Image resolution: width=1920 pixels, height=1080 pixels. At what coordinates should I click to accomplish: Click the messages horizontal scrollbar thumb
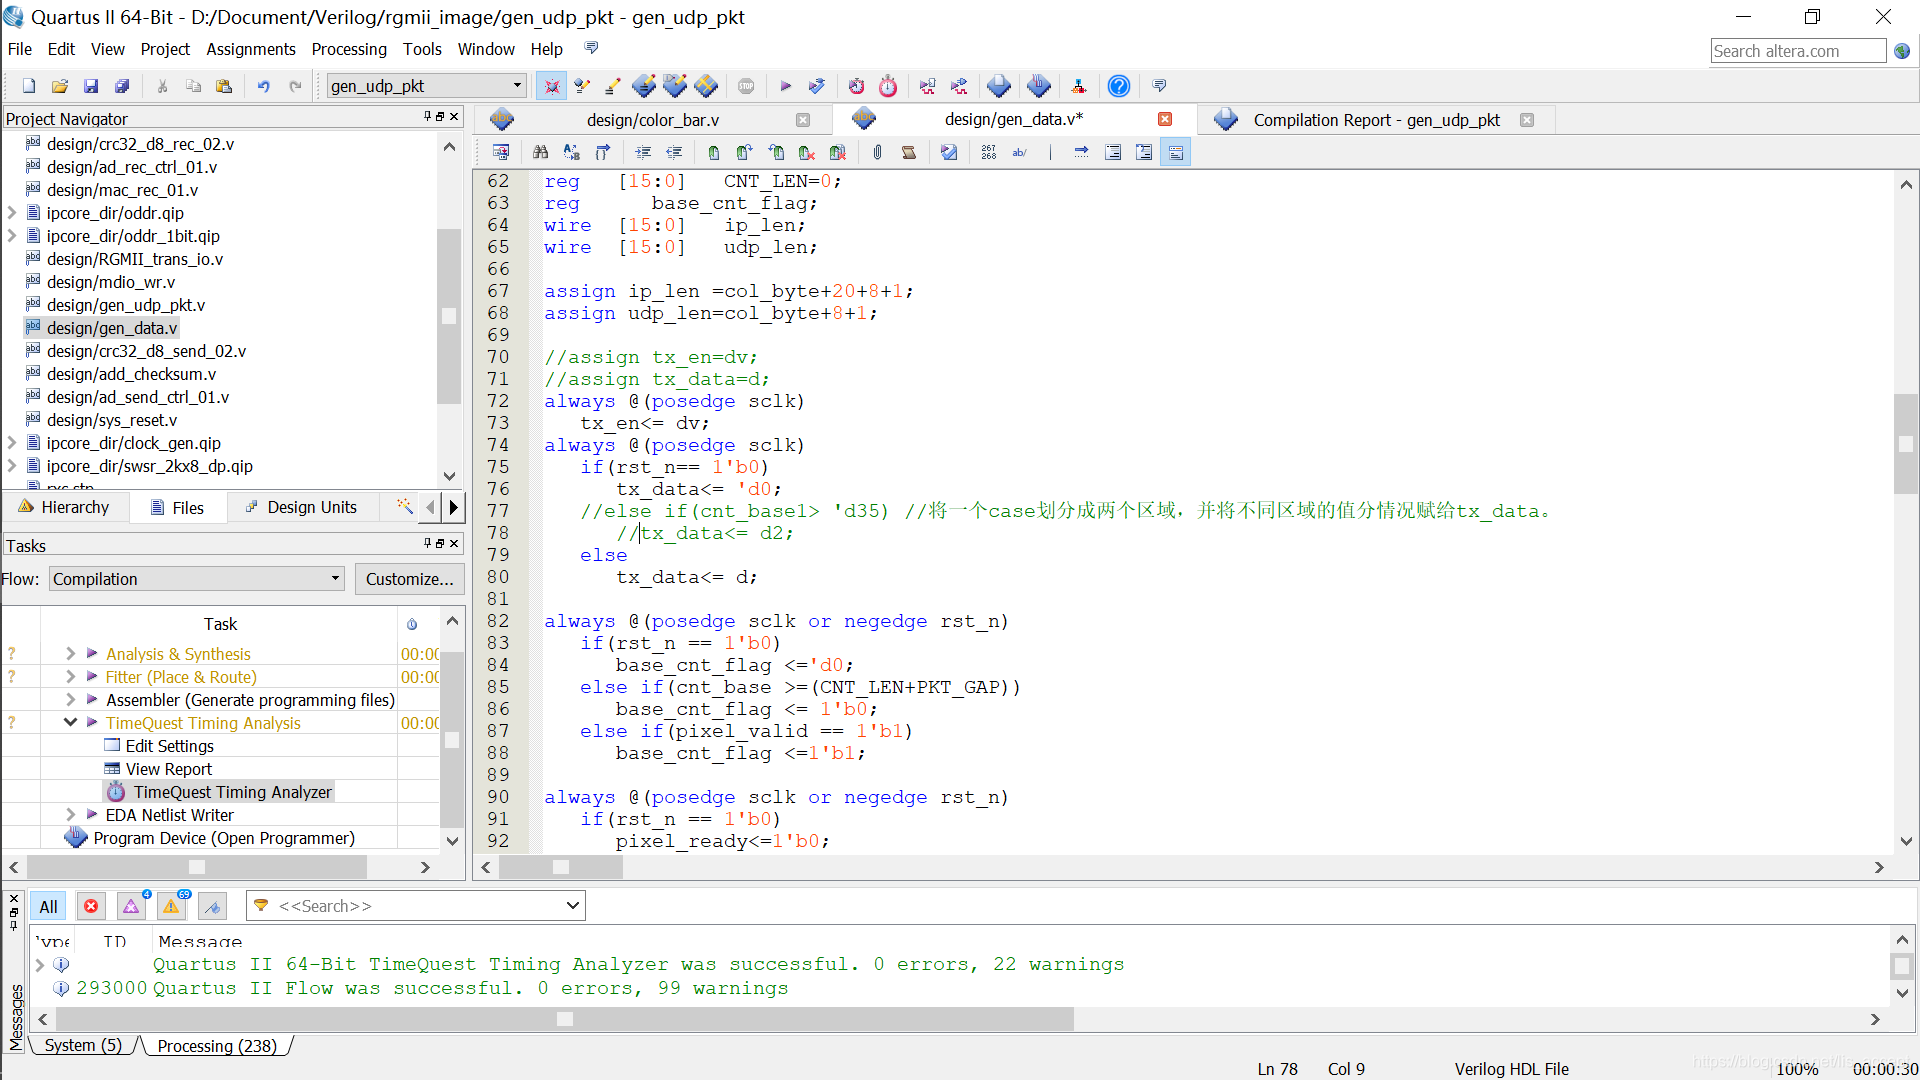click(x=565, y=1019)
